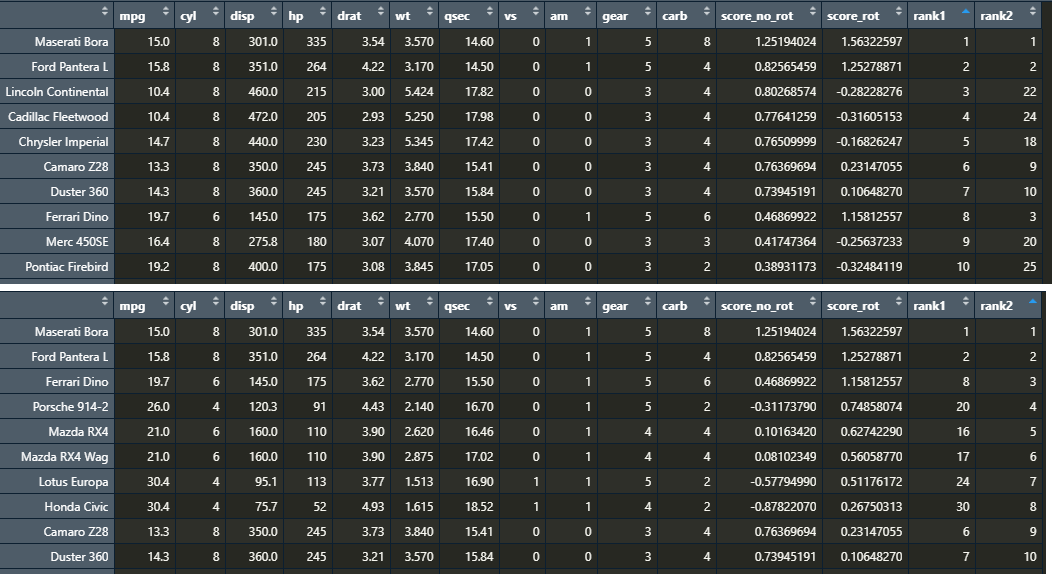1052x578 pixels.
Task: Select Maserati Bora in the top table
Action: (72, 42)
